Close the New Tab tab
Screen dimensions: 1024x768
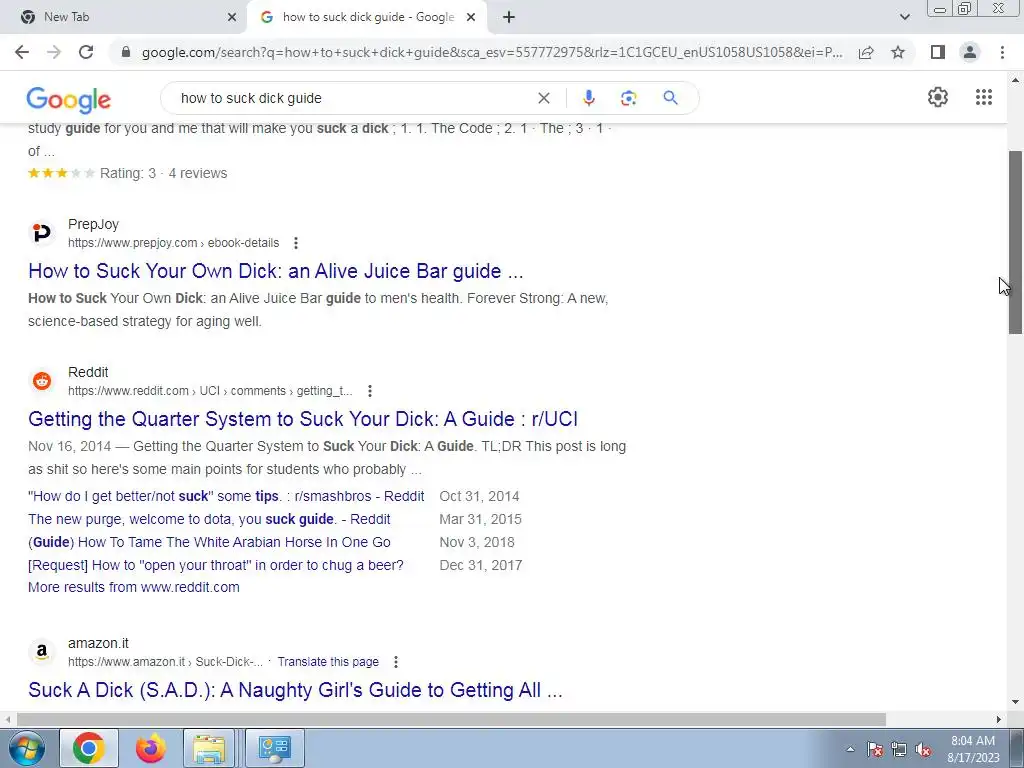click(232, 17)
